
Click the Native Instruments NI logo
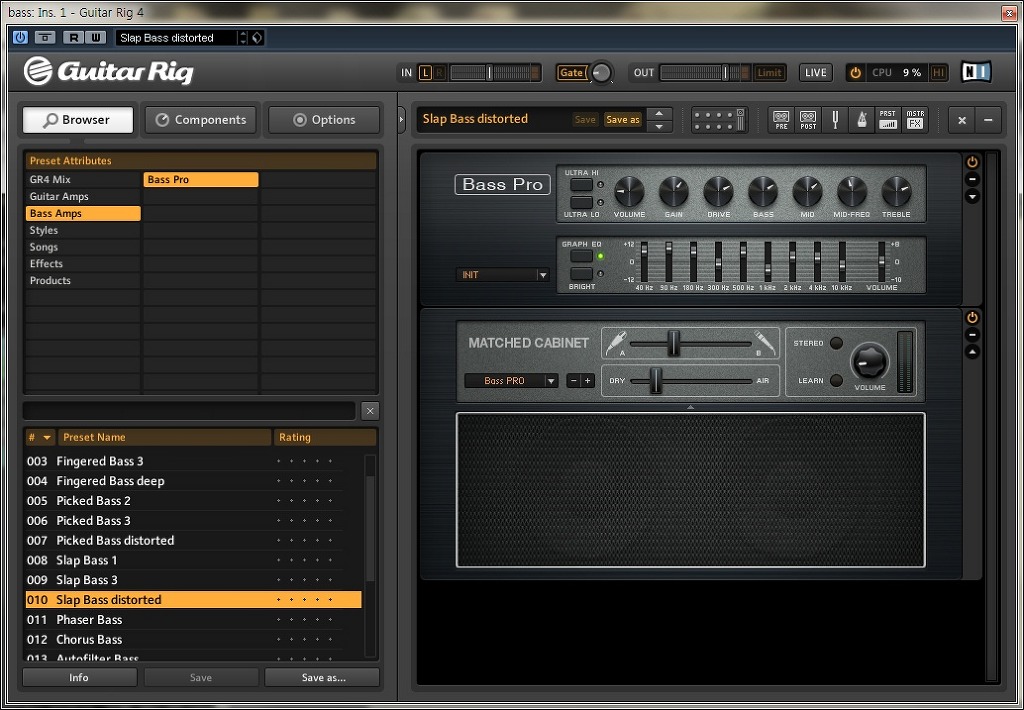coord(976,72)
